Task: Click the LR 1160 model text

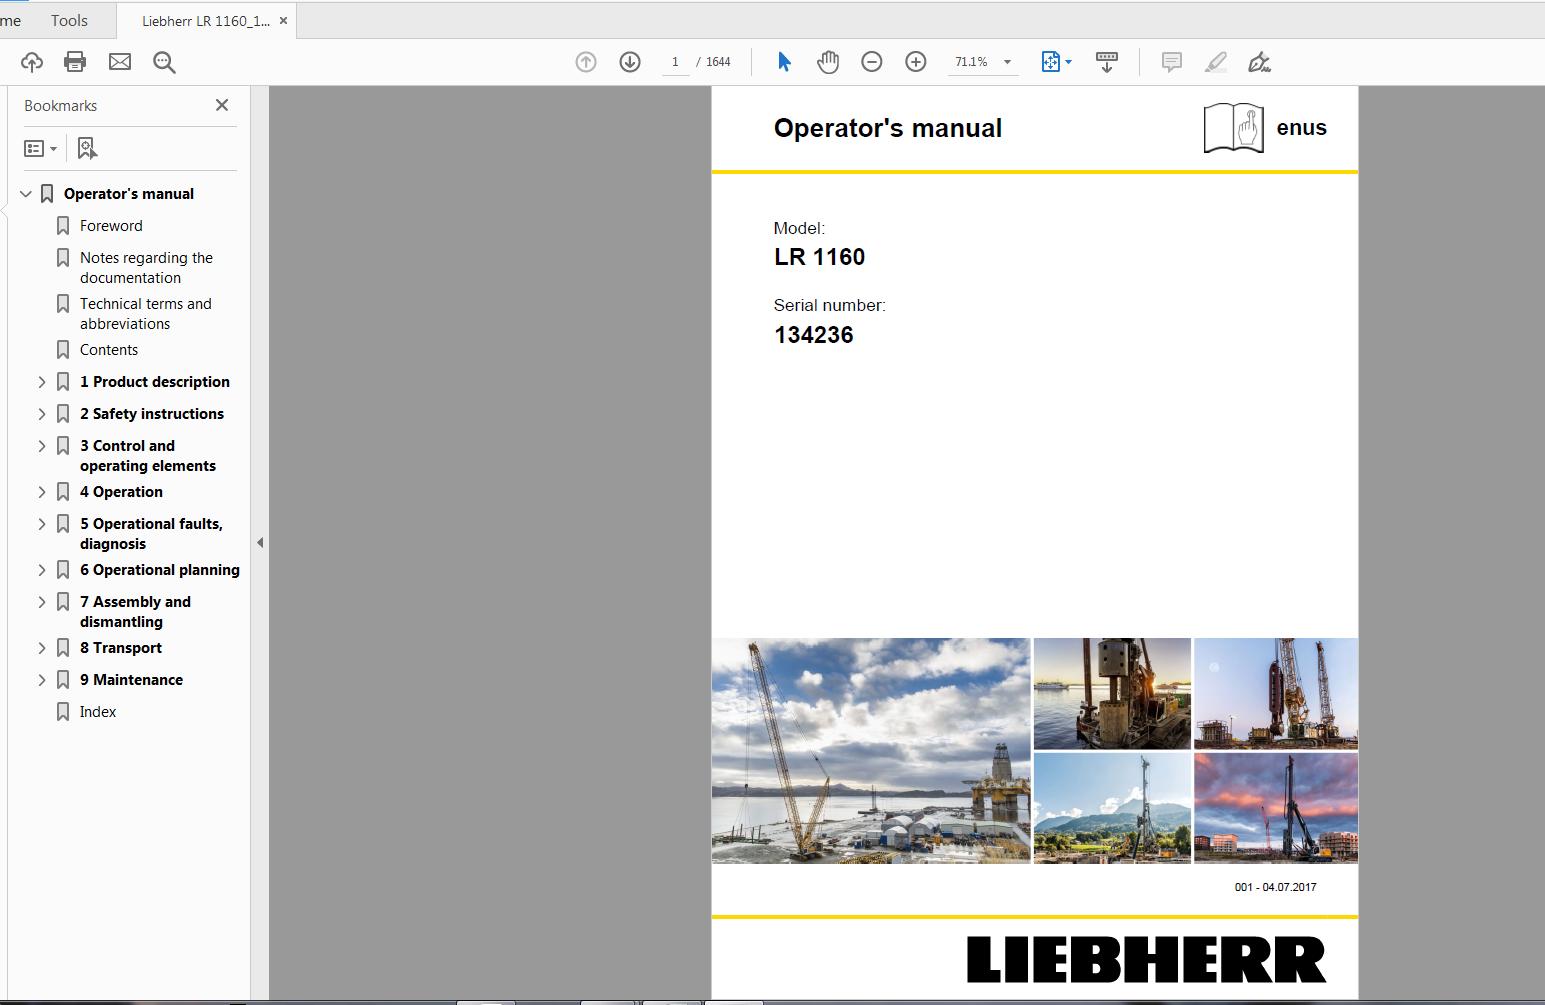Action: click(819, 257)
